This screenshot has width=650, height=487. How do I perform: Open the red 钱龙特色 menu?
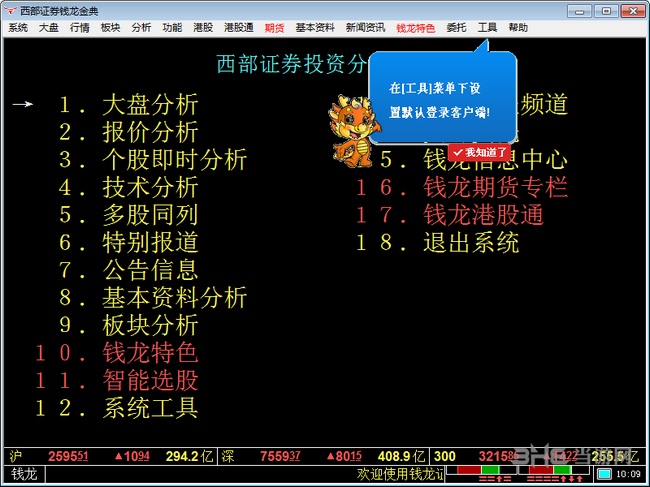416,28
